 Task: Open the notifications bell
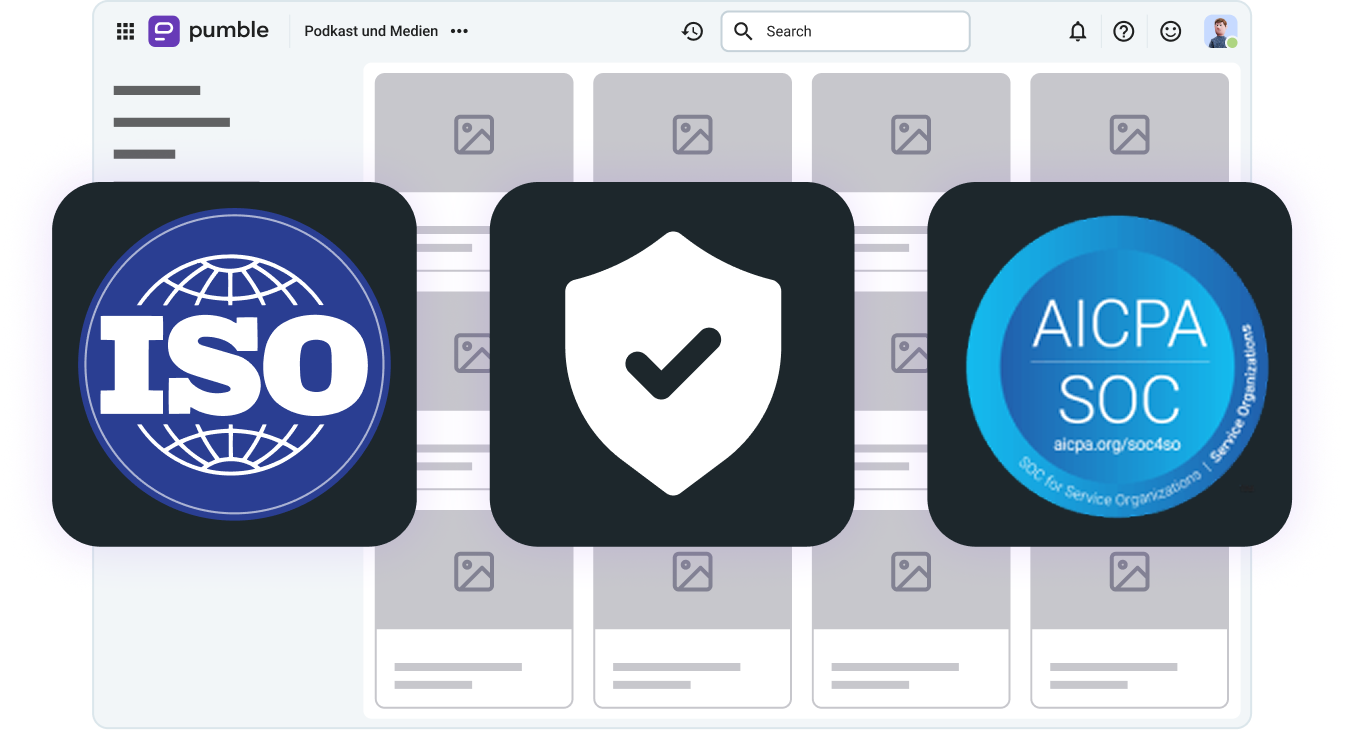pos(1077,32)
